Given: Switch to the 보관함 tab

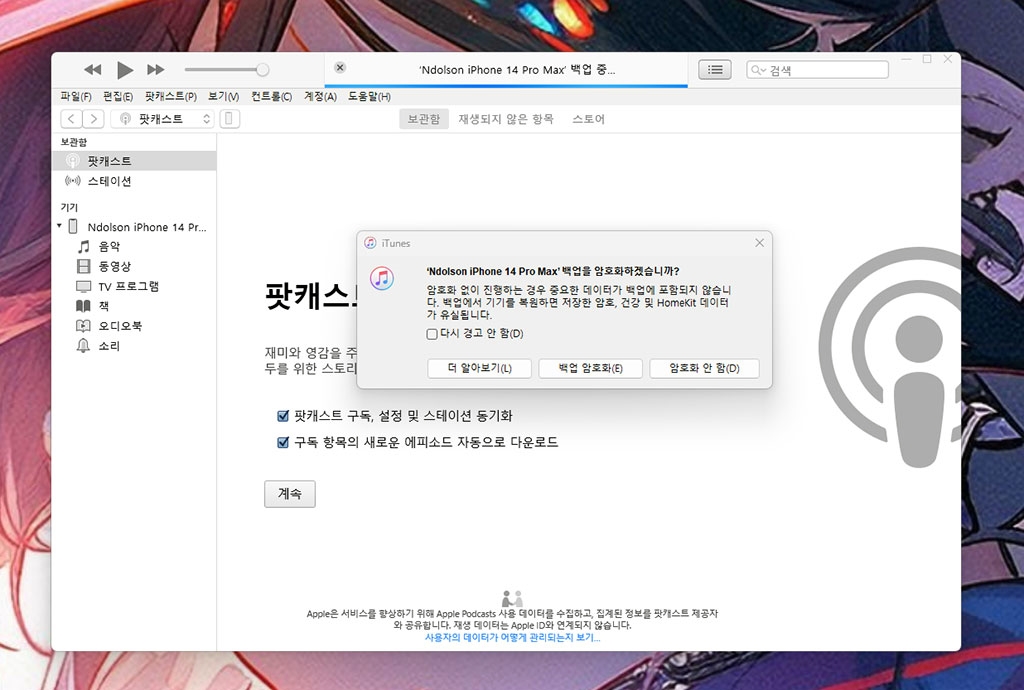Looking at the screenshot, I should 424,119.
